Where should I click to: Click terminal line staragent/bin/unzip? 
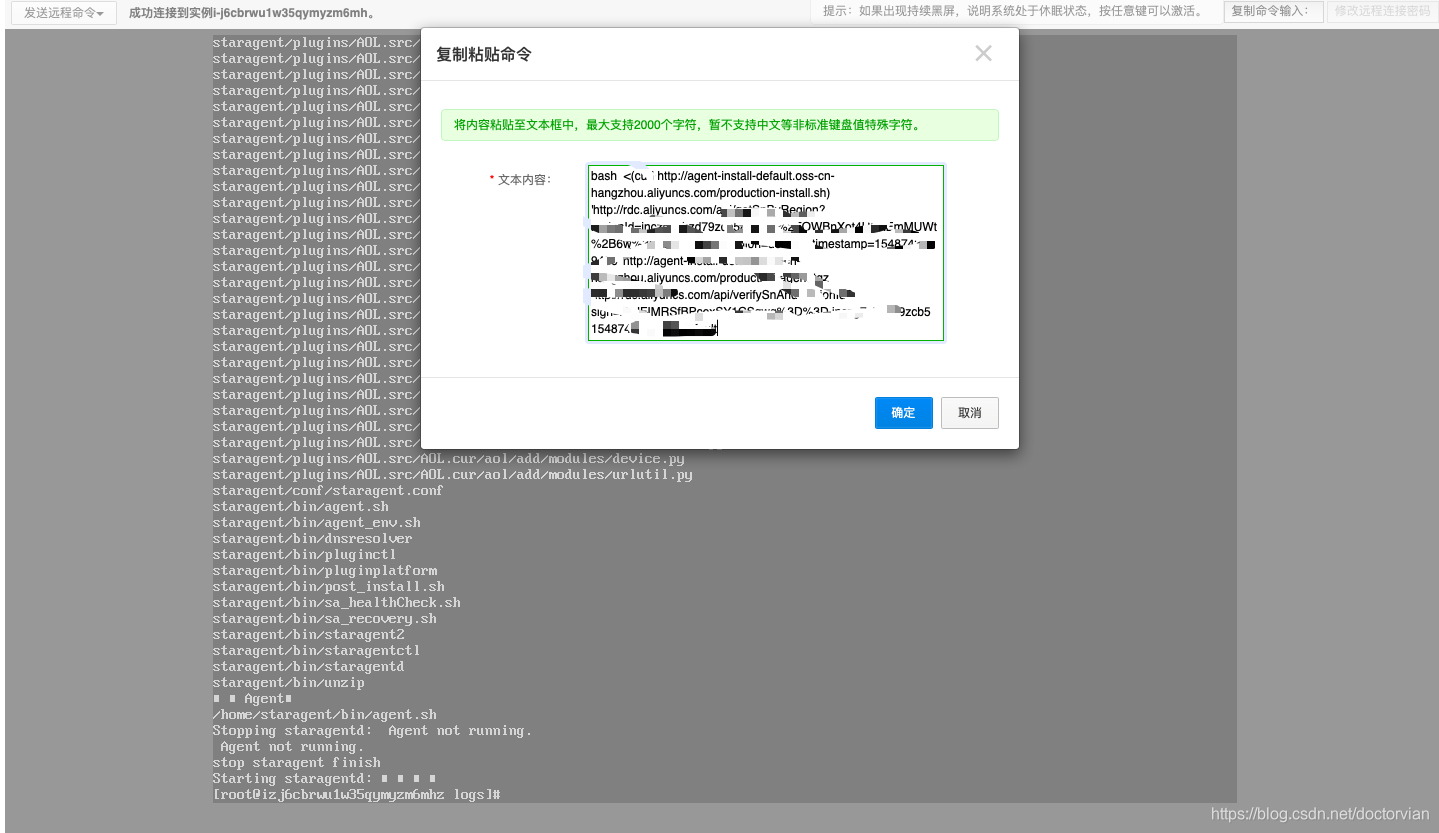click(x=288, y=683)
